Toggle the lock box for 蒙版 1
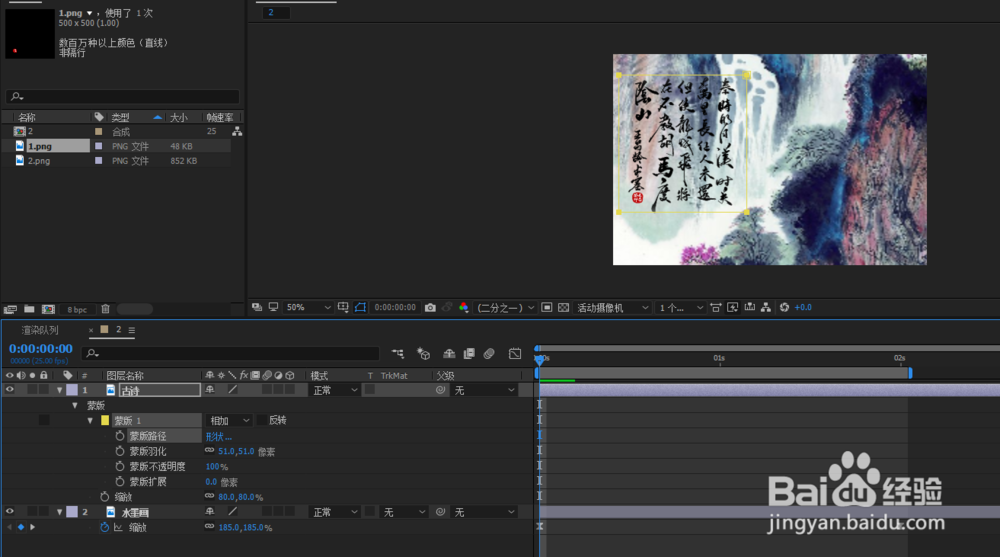1000x557 pixels. (44, 420)
